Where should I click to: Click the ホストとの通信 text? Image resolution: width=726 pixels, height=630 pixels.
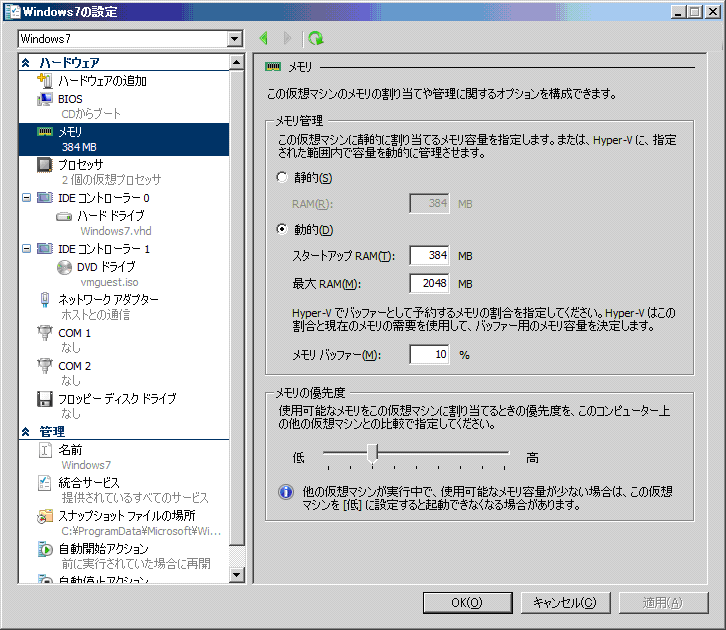coord(96,315)
